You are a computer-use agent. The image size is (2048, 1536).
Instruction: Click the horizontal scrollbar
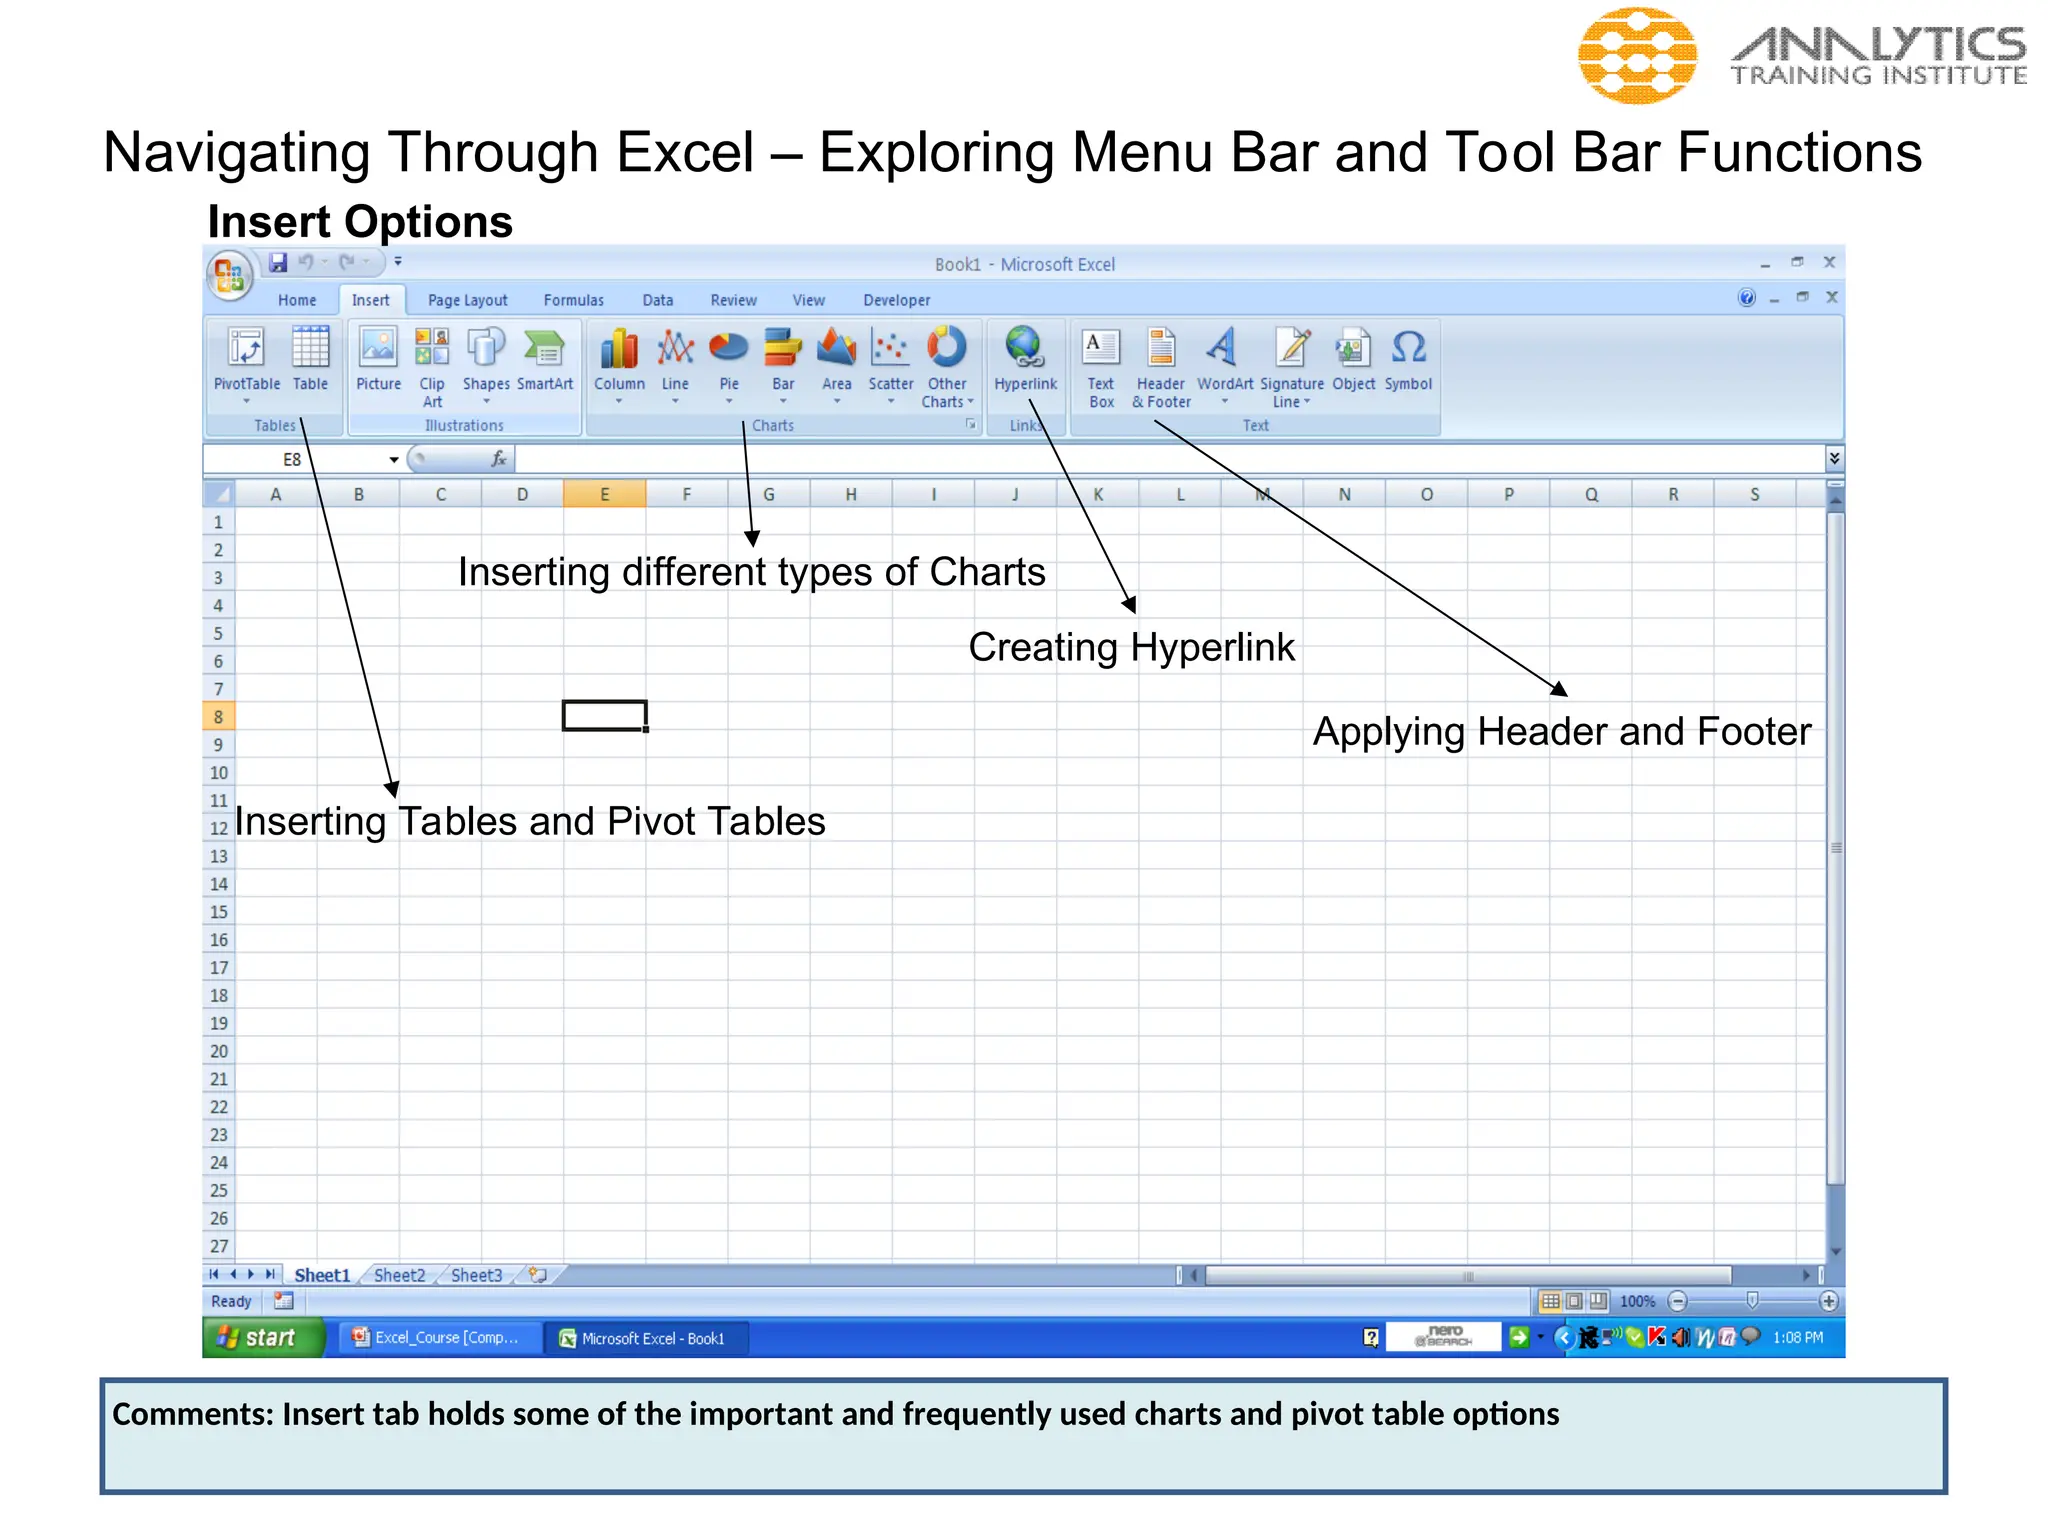click(1468, 1275)
